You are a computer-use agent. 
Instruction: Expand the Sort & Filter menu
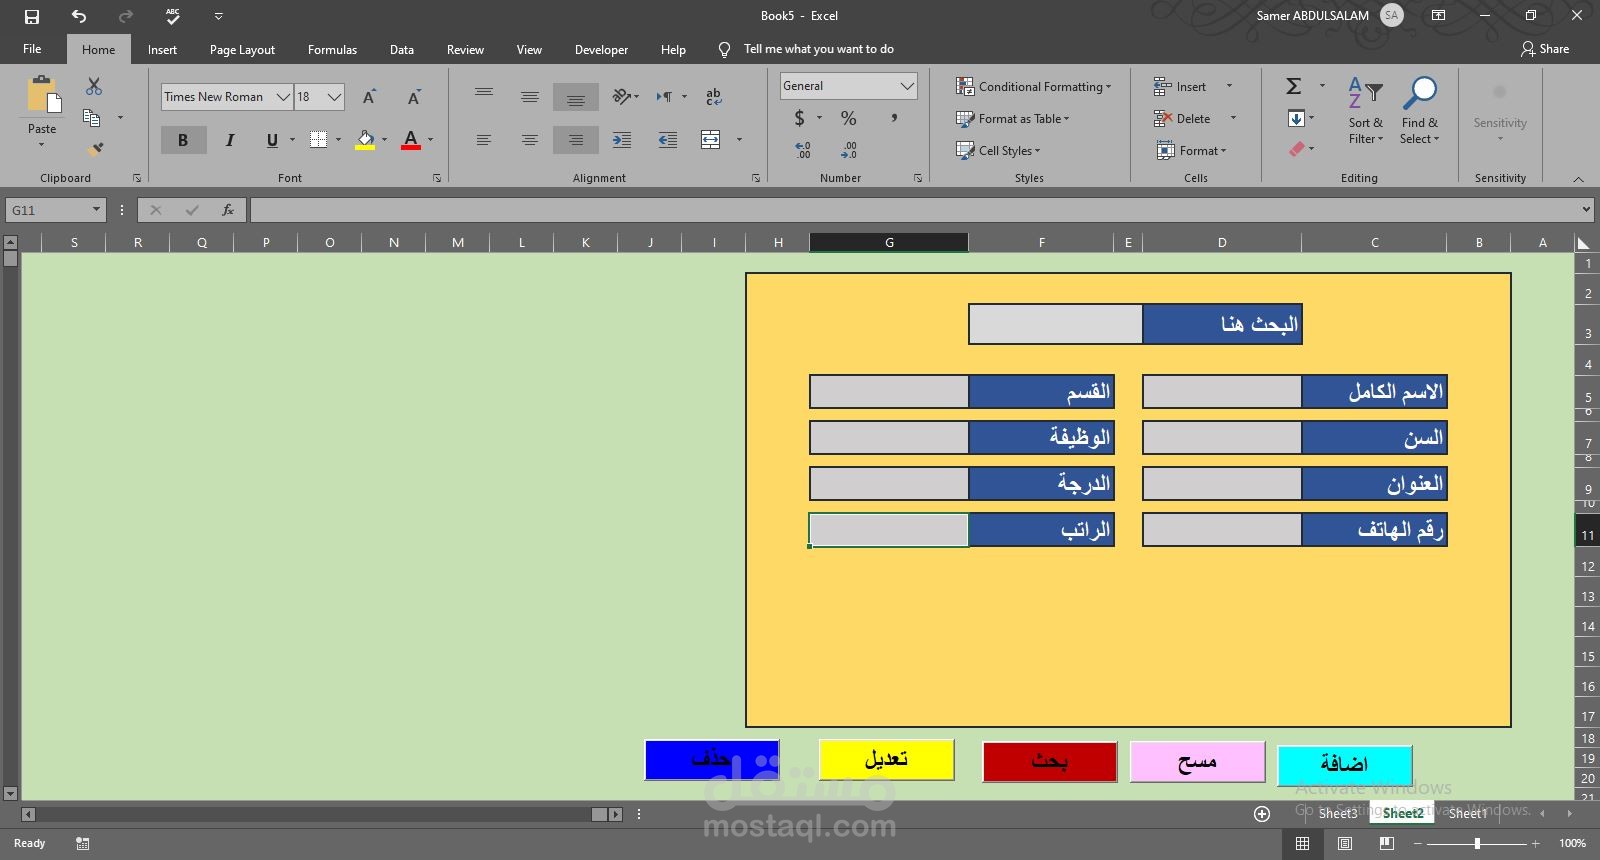pyautogui.click(x=1366, y=110)
